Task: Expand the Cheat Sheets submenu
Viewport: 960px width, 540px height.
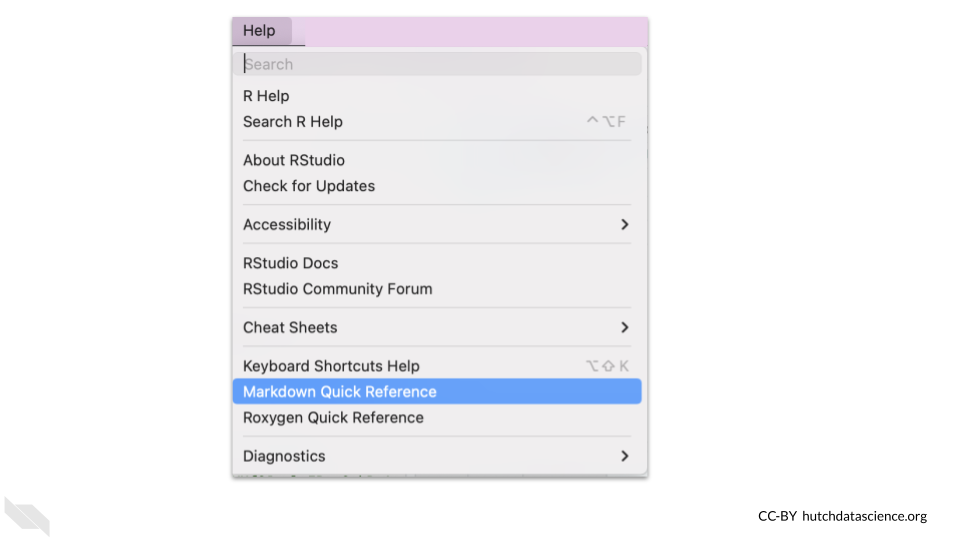Action: tap(437, 328)
